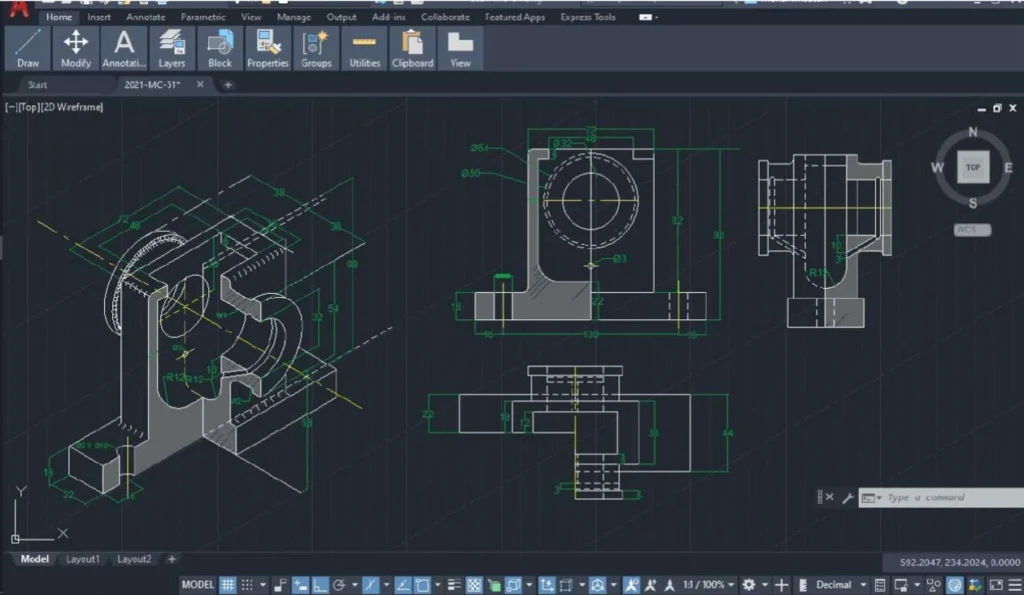This screenshot has height=595, width=1024.
Task: Open the Groups ribbon panel
Action: point(316,48)
